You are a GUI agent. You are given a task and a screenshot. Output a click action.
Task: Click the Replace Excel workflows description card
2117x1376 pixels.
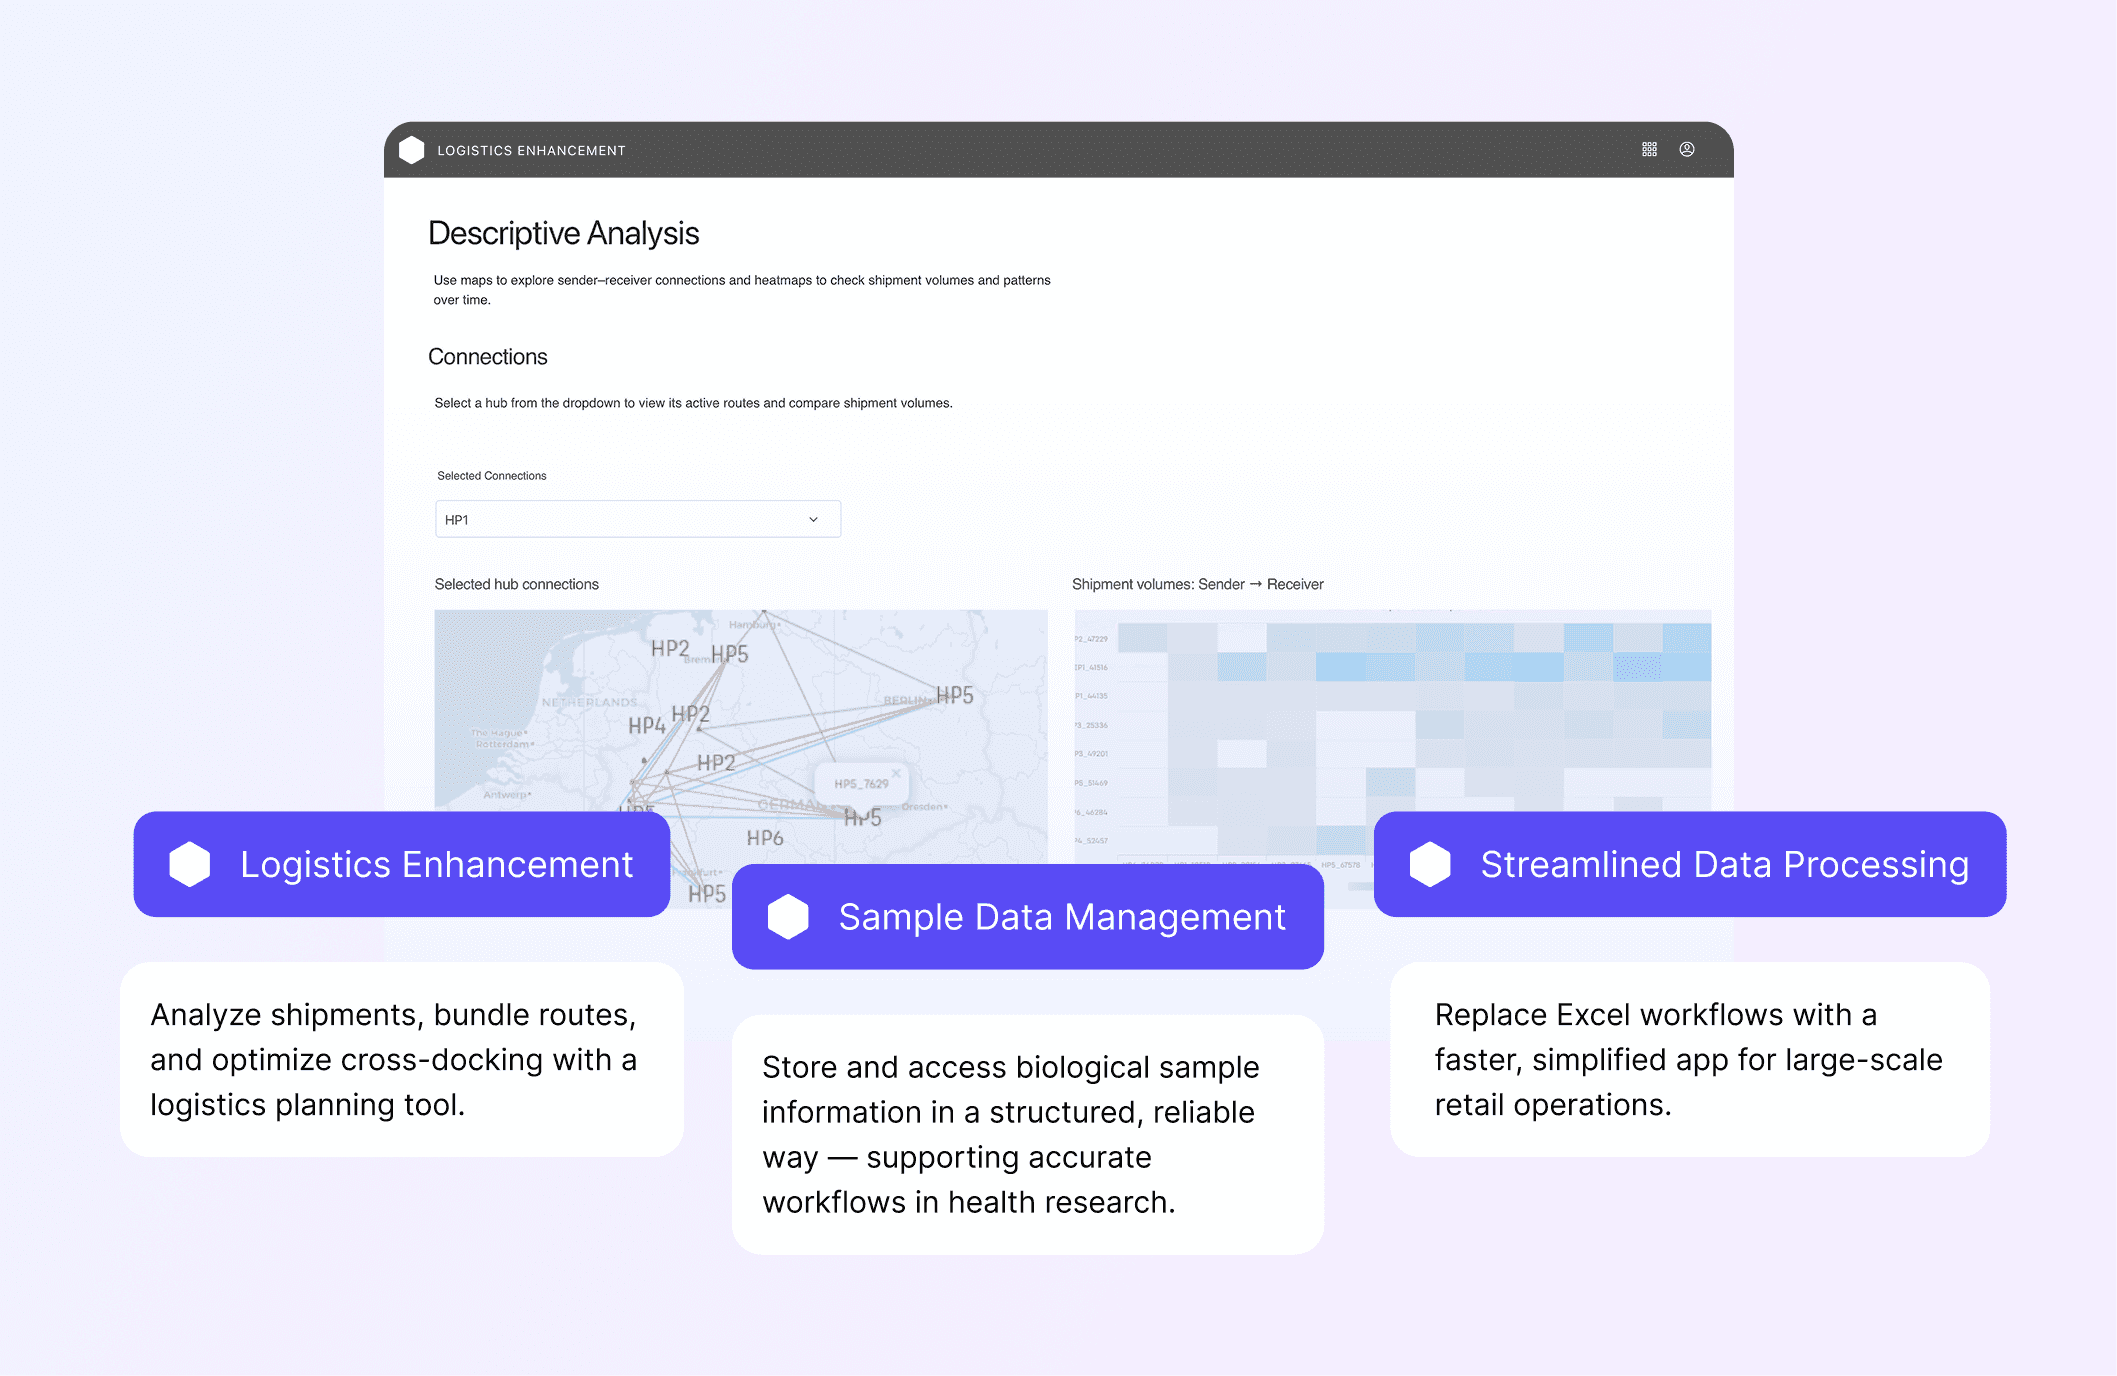pyautogui.click(x=1689, y=1059)
